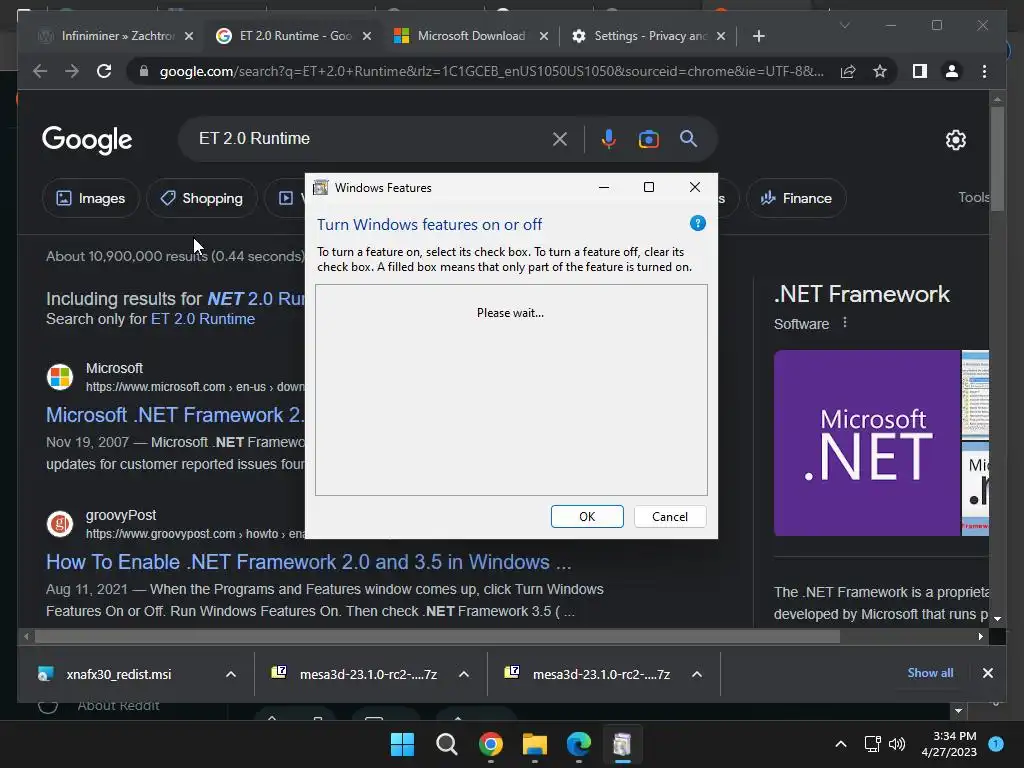This screenshot has height=768, width=1024.
Task: Click NET 2.0 Runtime suggested search link
Action: point(256,298)
